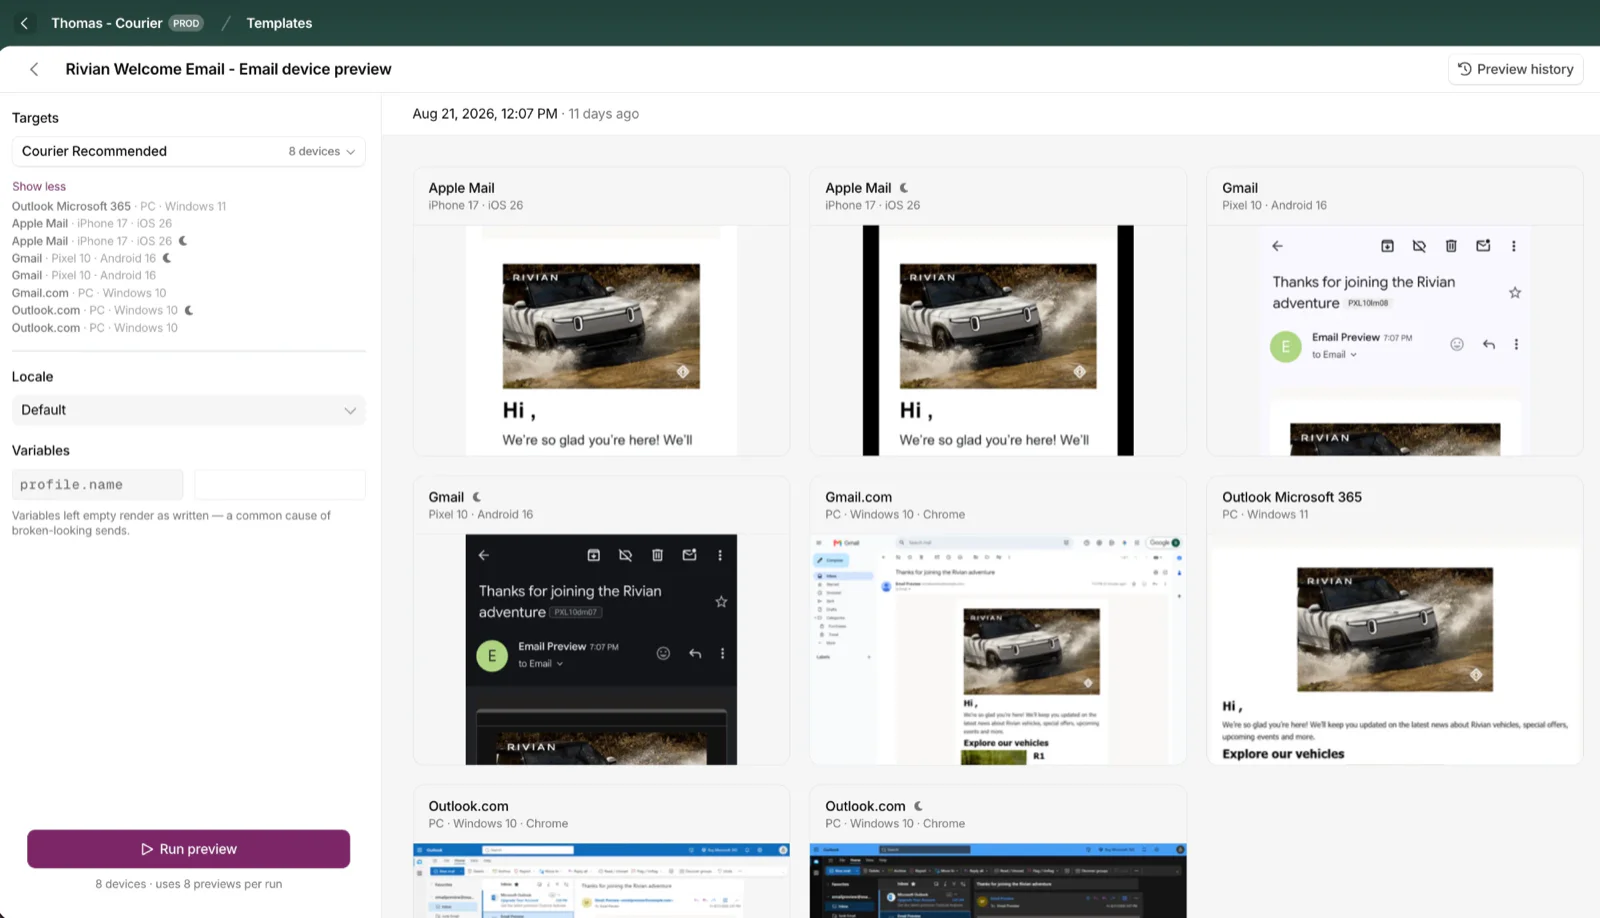The height and width of the screenshot is (918, 1600).
Task: Open Apple Mail dark mode preview thumbnail
Action: [x=998, y=340]
